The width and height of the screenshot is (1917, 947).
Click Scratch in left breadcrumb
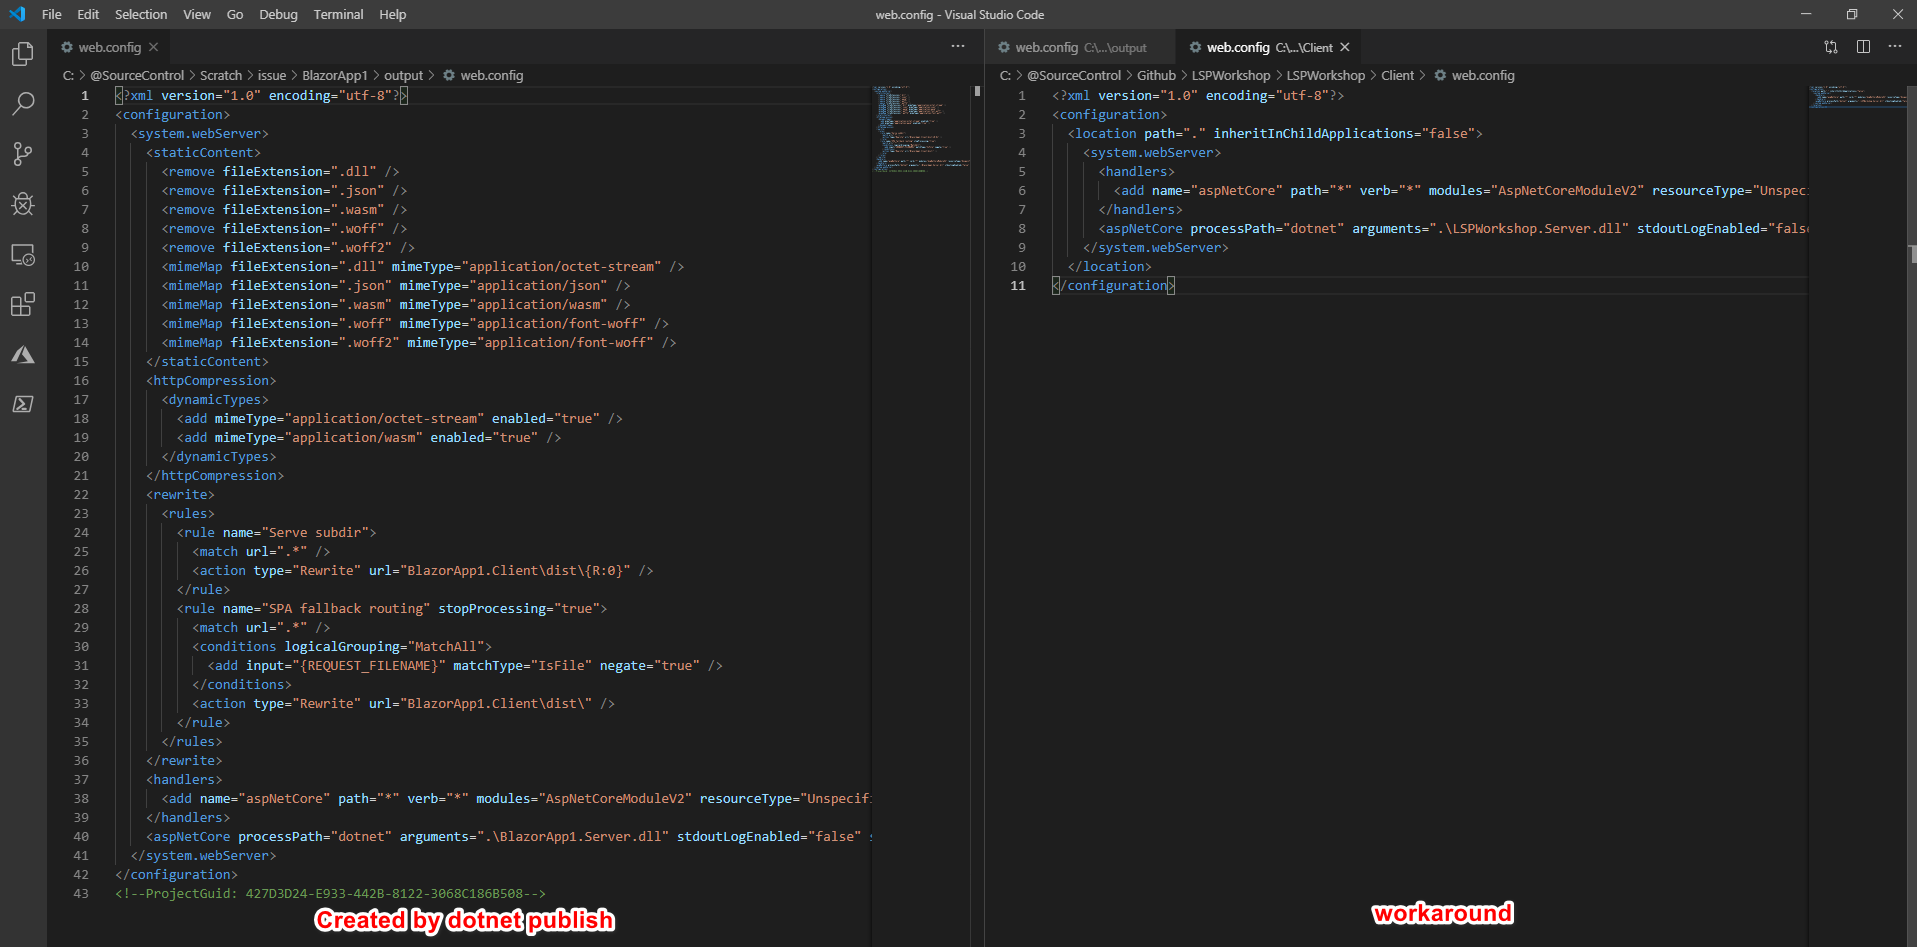[221, 75]
